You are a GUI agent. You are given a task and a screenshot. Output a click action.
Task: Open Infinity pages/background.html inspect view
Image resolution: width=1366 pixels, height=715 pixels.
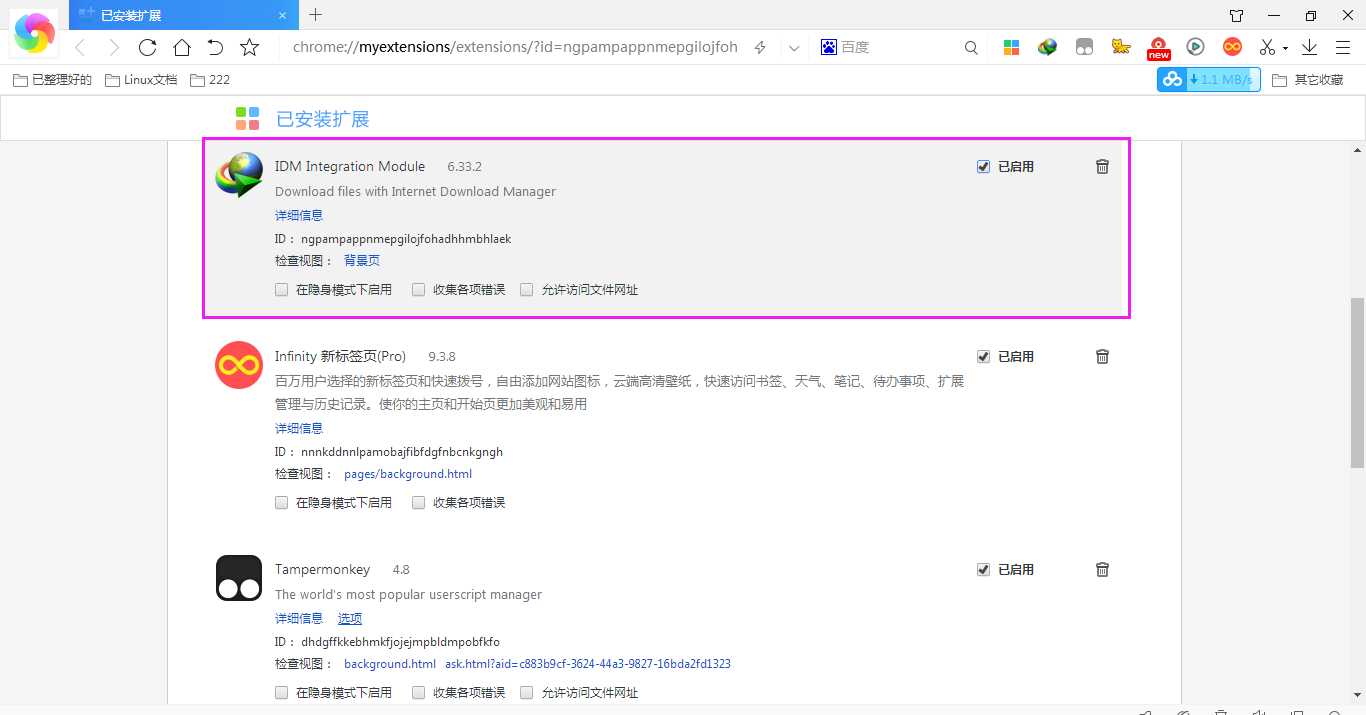408,474
